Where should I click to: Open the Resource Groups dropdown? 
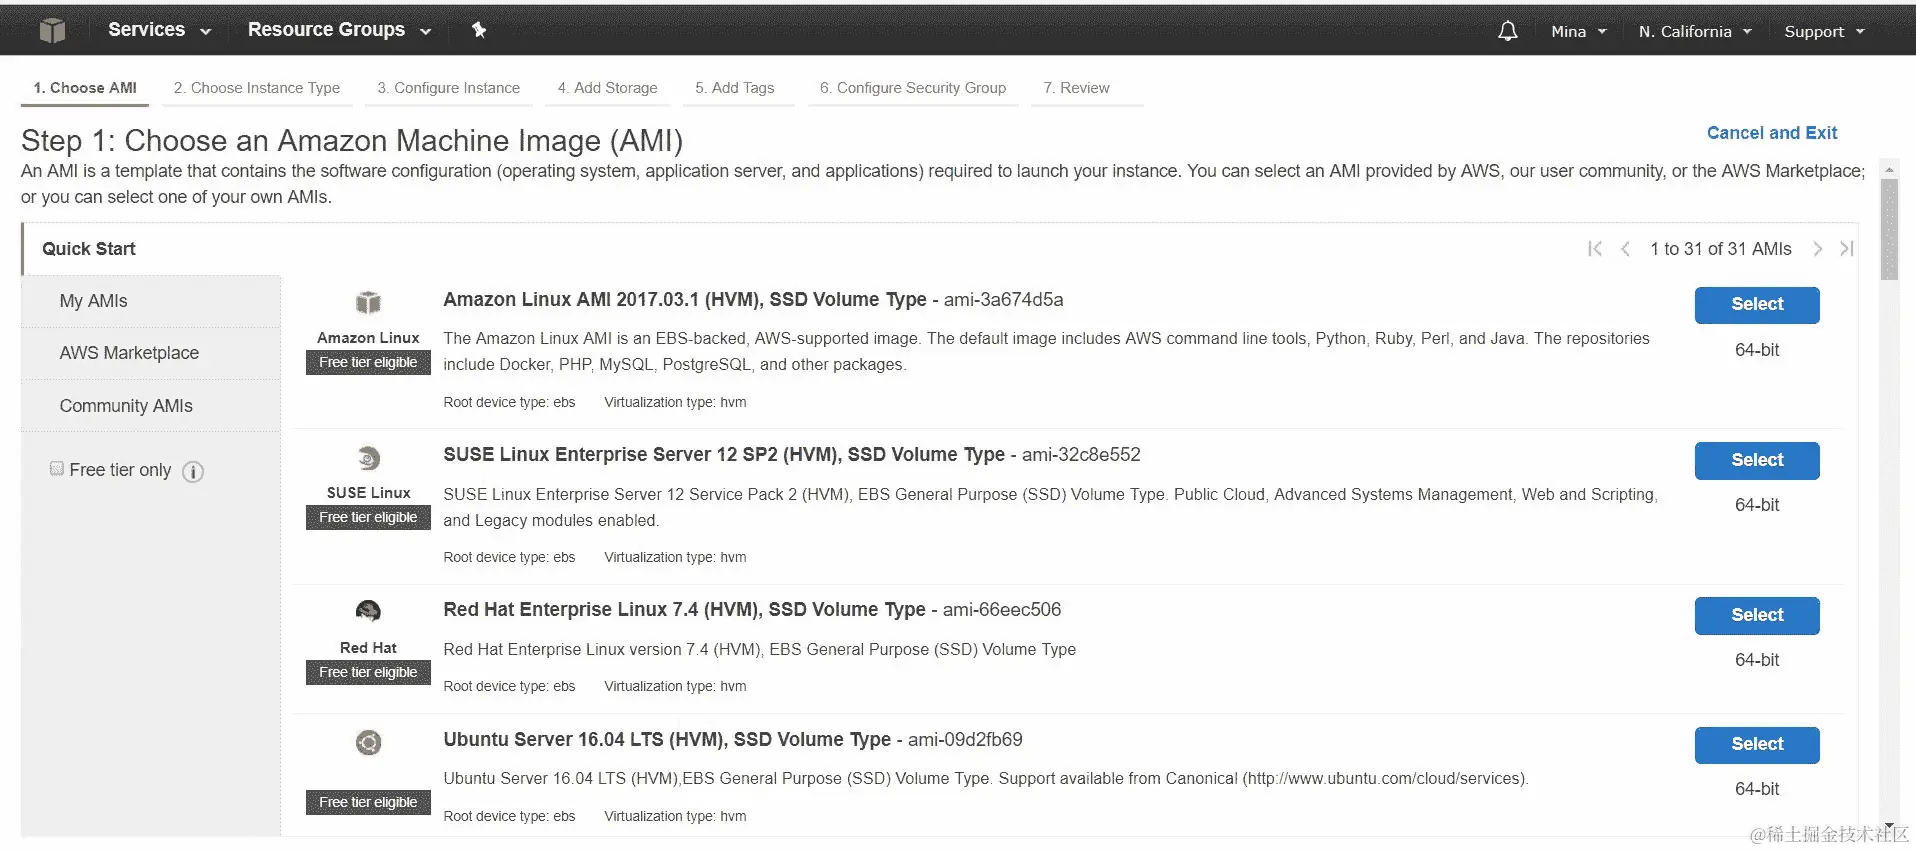(x=339, y=30)
